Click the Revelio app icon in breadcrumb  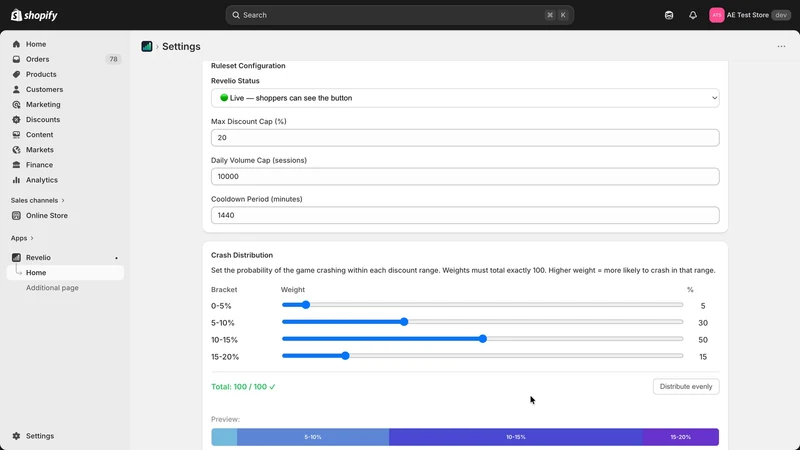click(147, 46)
